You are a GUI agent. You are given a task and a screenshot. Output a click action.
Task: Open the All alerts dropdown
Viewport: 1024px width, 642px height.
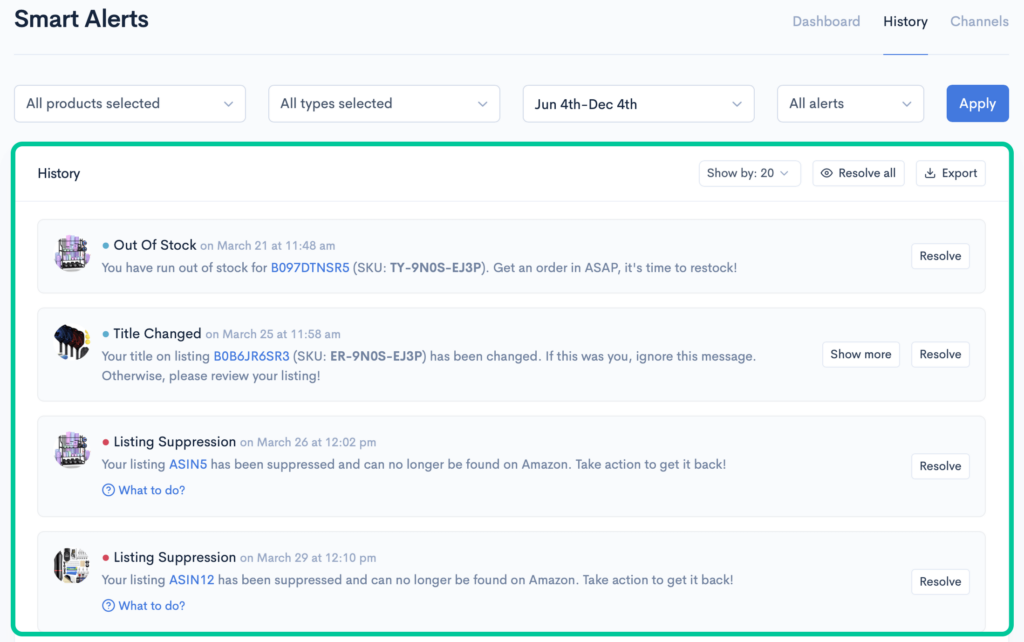(x=850, y=103)
